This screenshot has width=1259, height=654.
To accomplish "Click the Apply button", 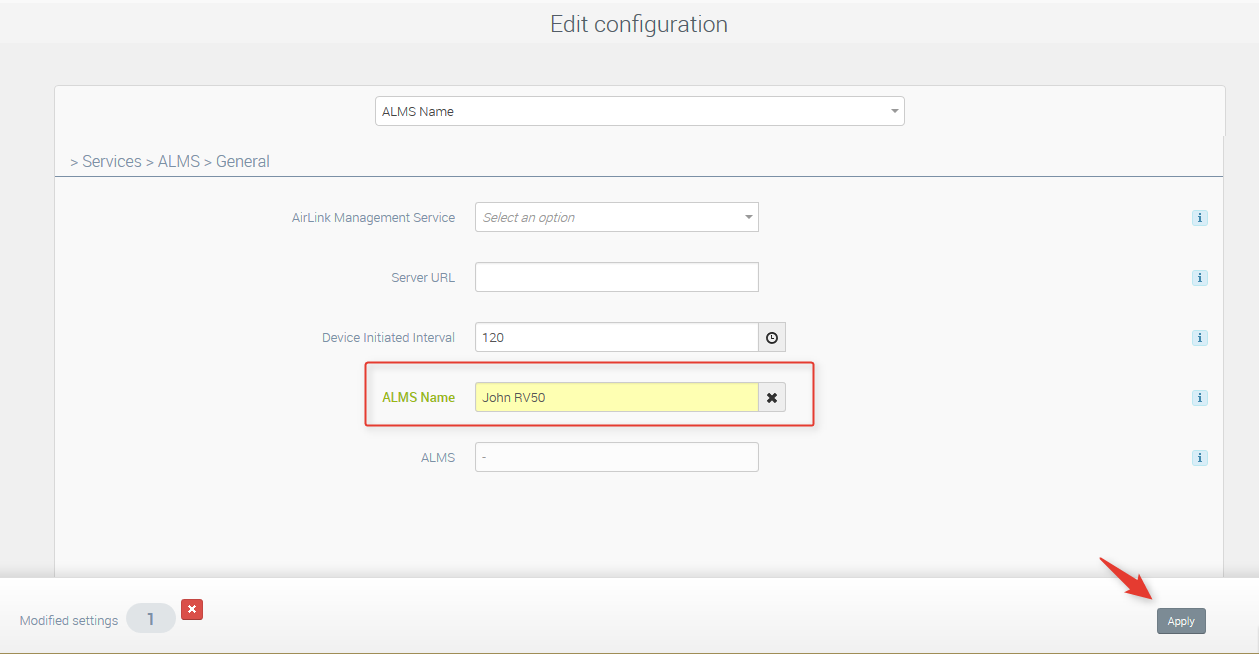I will coord(1181,621).
